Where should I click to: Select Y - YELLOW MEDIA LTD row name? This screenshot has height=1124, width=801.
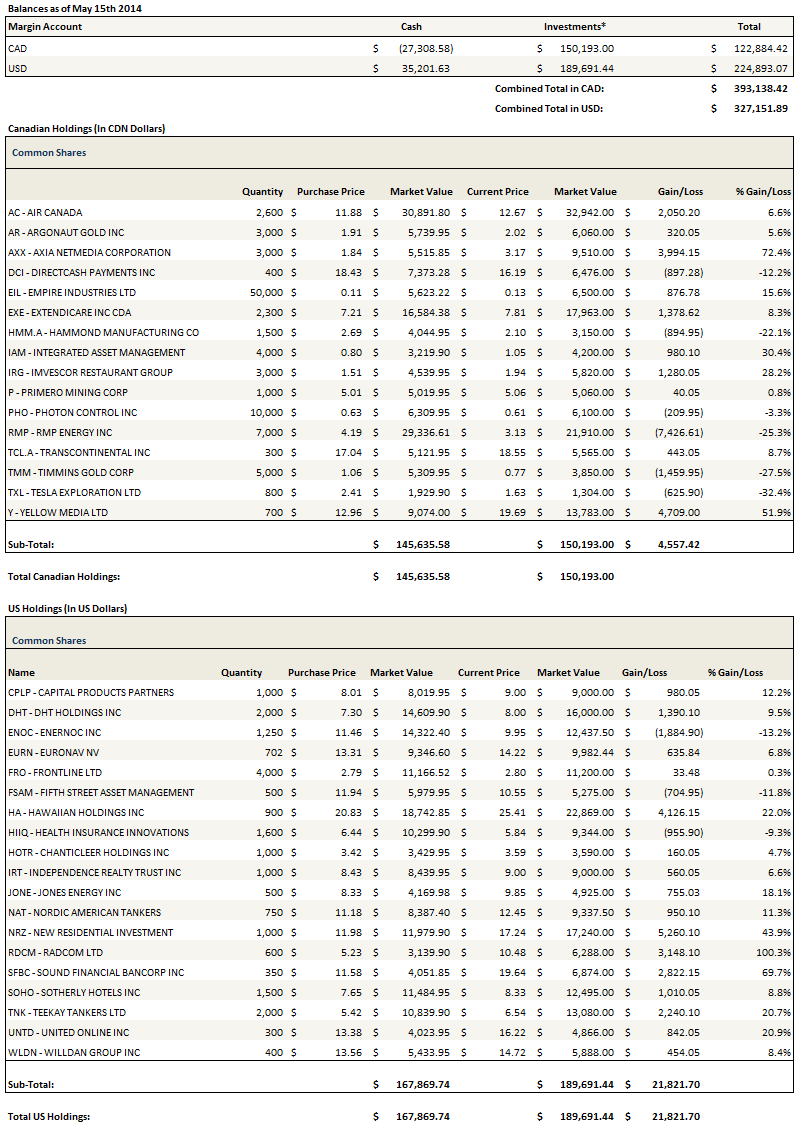pyautogui.click(x=57, y=512)
